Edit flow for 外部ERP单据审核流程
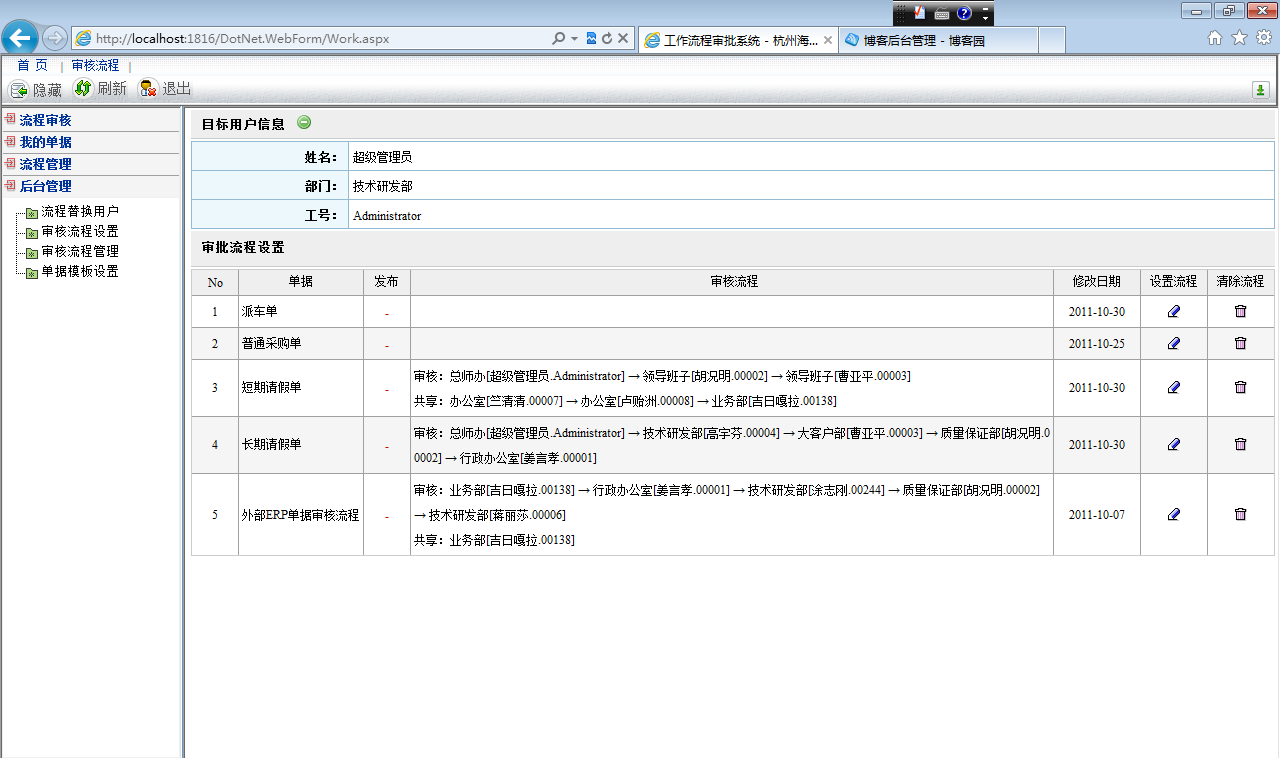This screenshot has height=758, width=1280. [x=1174, y=514]
